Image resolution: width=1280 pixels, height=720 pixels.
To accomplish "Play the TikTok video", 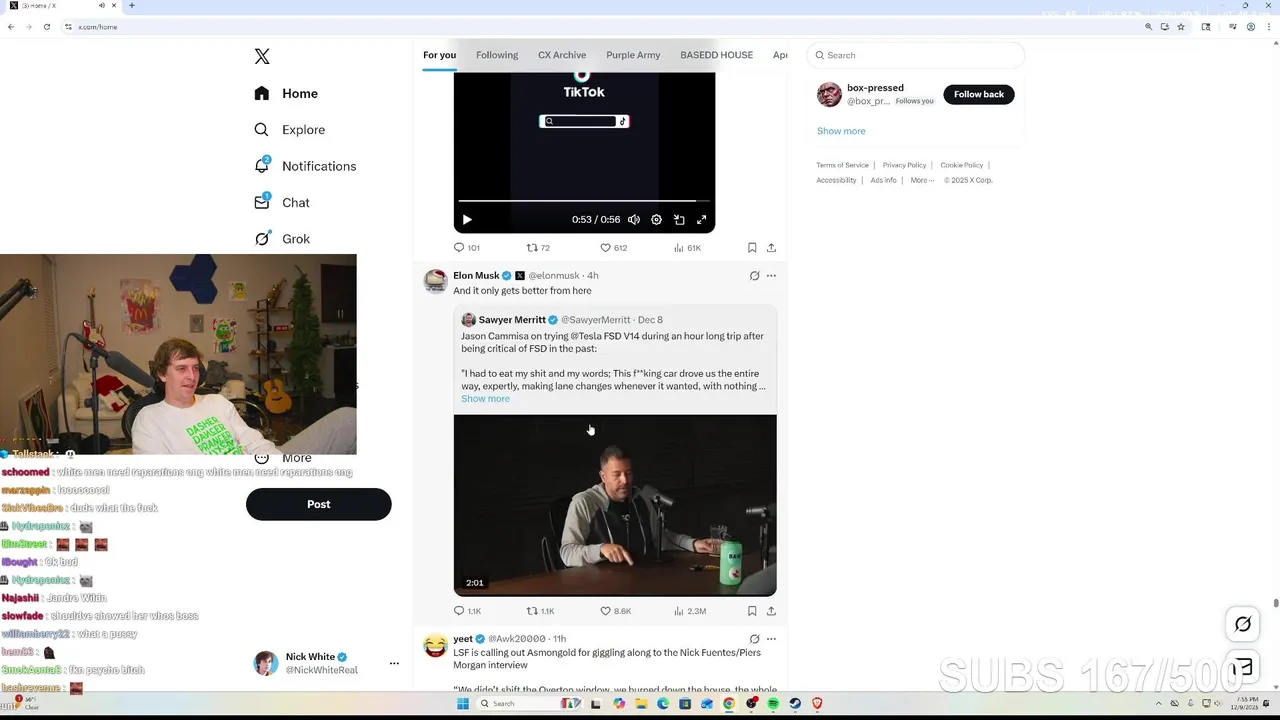I will point(466,220).
